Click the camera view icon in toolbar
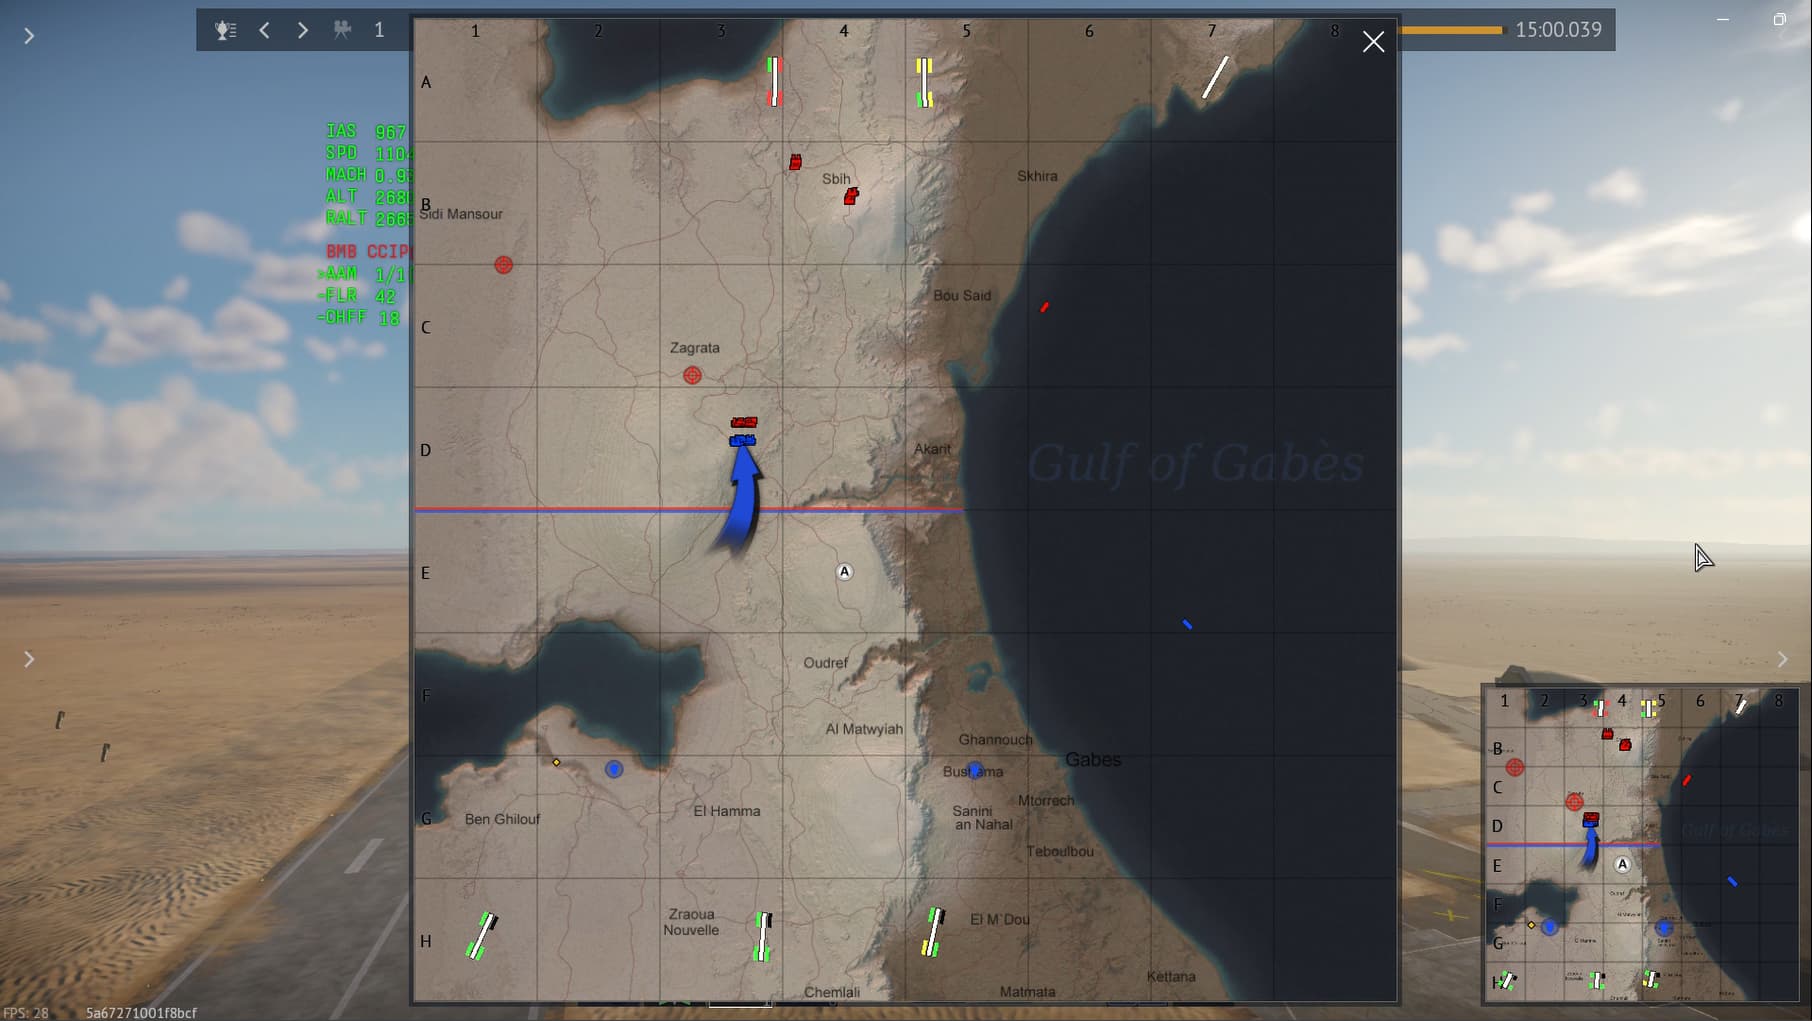Screen dimensions: 1812x1021 [x=342, y=30]
